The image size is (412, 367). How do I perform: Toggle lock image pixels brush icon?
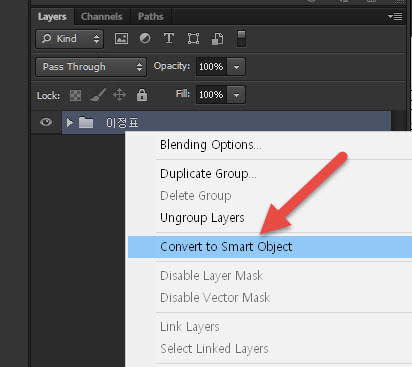pyautogui.click(x=98, y=95)
